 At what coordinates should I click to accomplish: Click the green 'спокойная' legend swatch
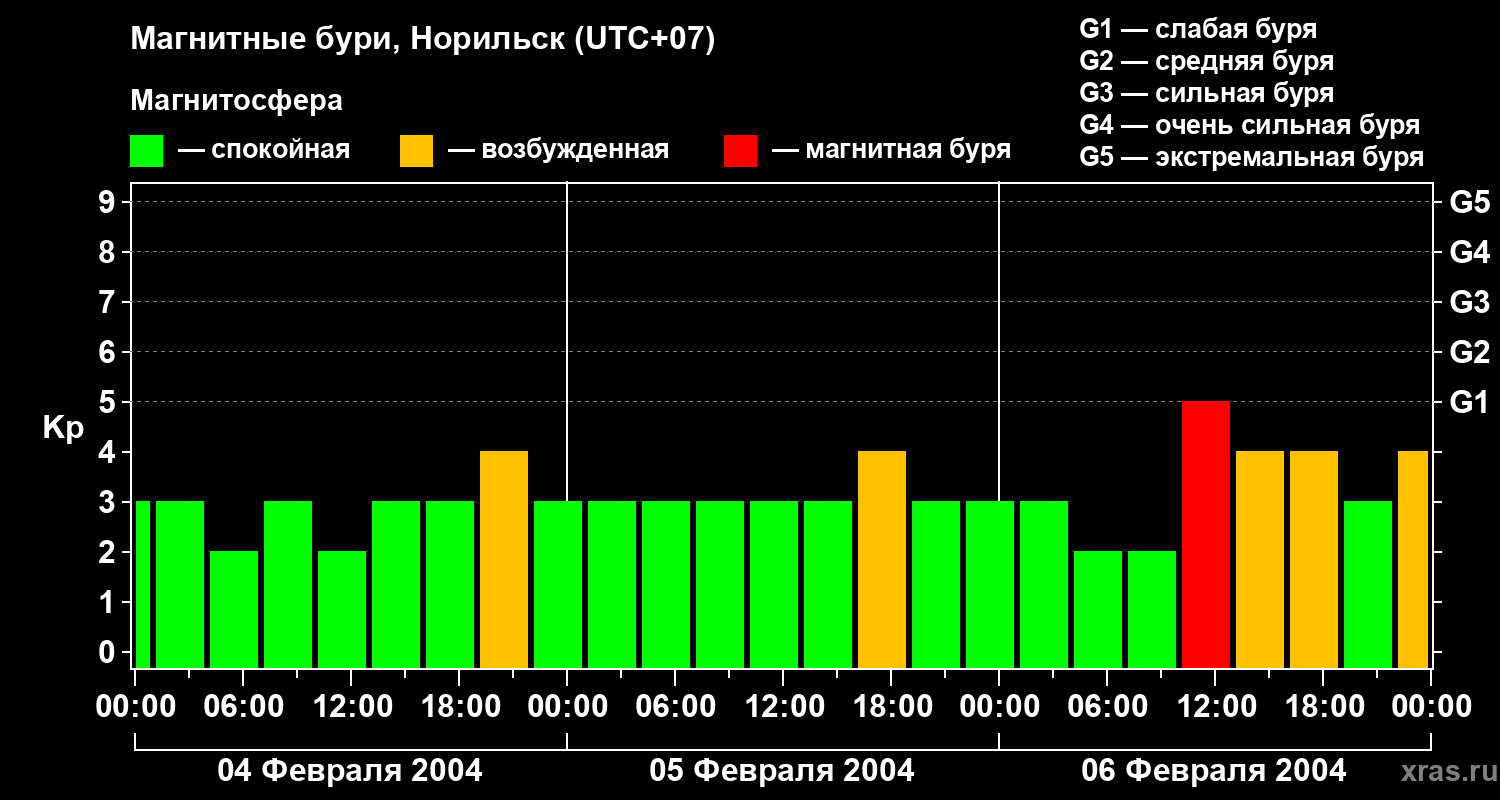(146, 151)
